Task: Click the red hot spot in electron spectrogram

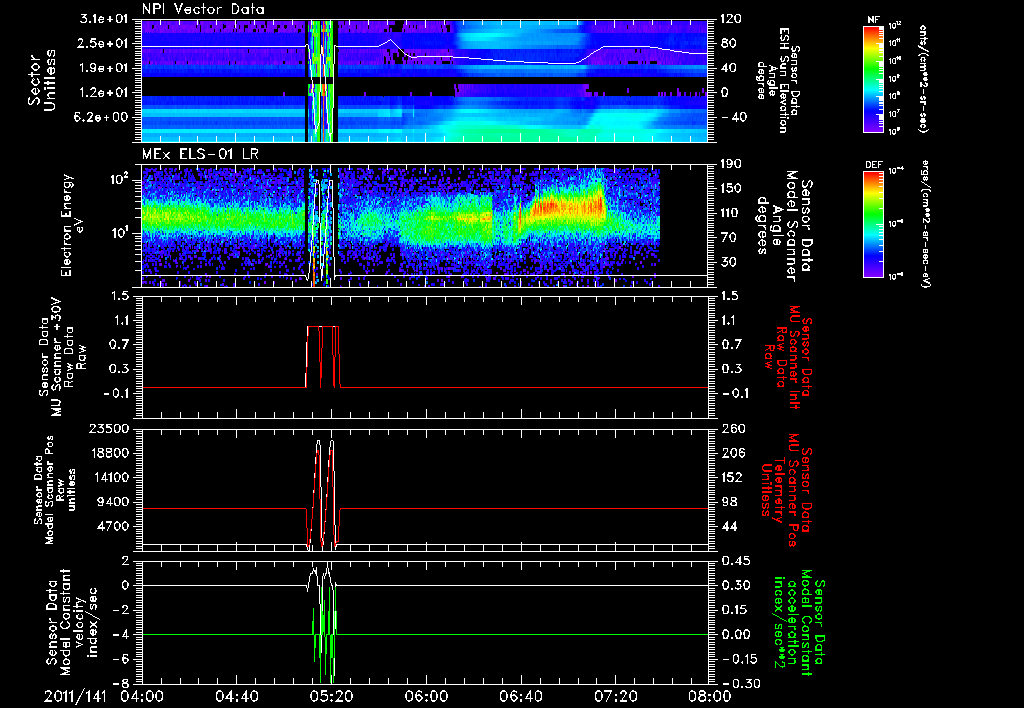Action: coord(567,208)
